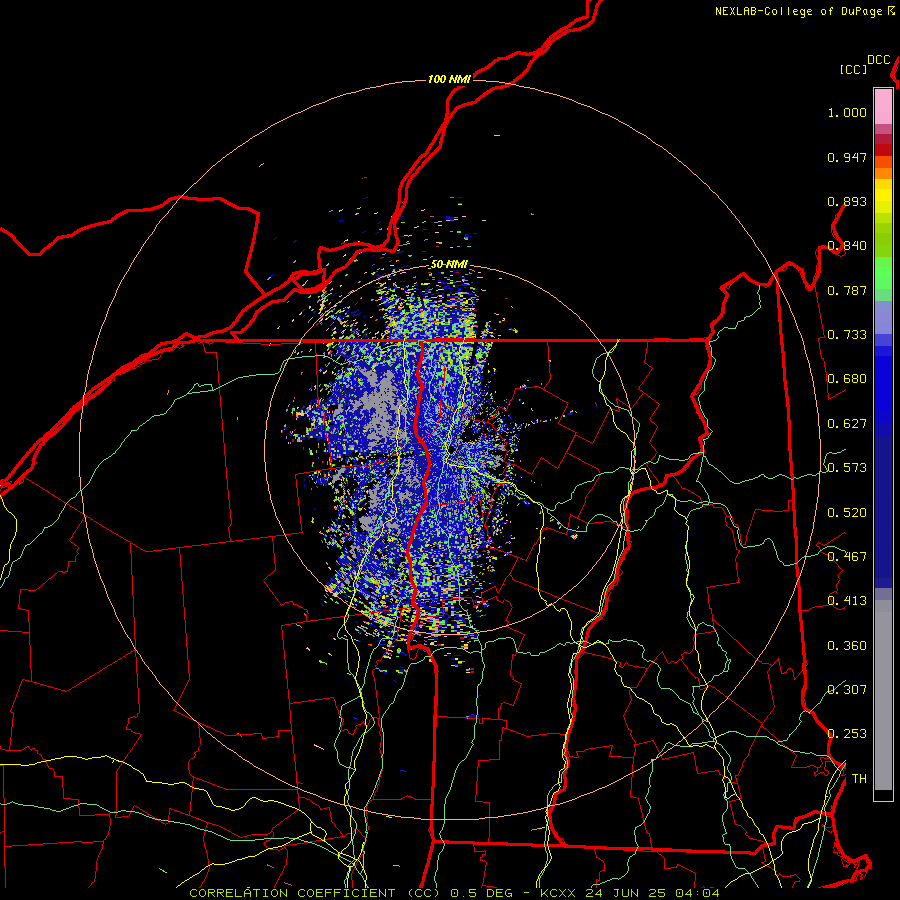Click the [CC] legend unit label
The height and width of the screenshot is (900, 900).
[x=854, y=69]
